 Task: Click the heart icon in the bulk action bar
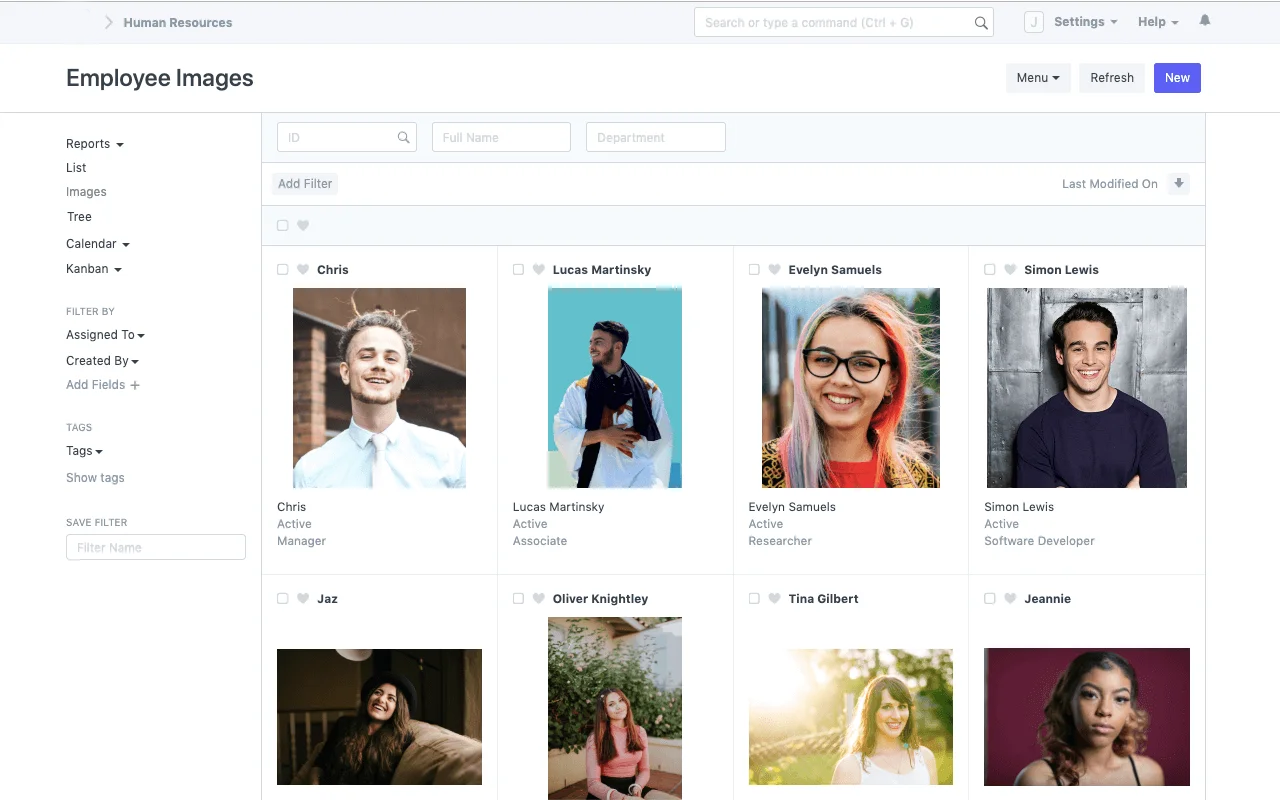(x=302, y=225)
